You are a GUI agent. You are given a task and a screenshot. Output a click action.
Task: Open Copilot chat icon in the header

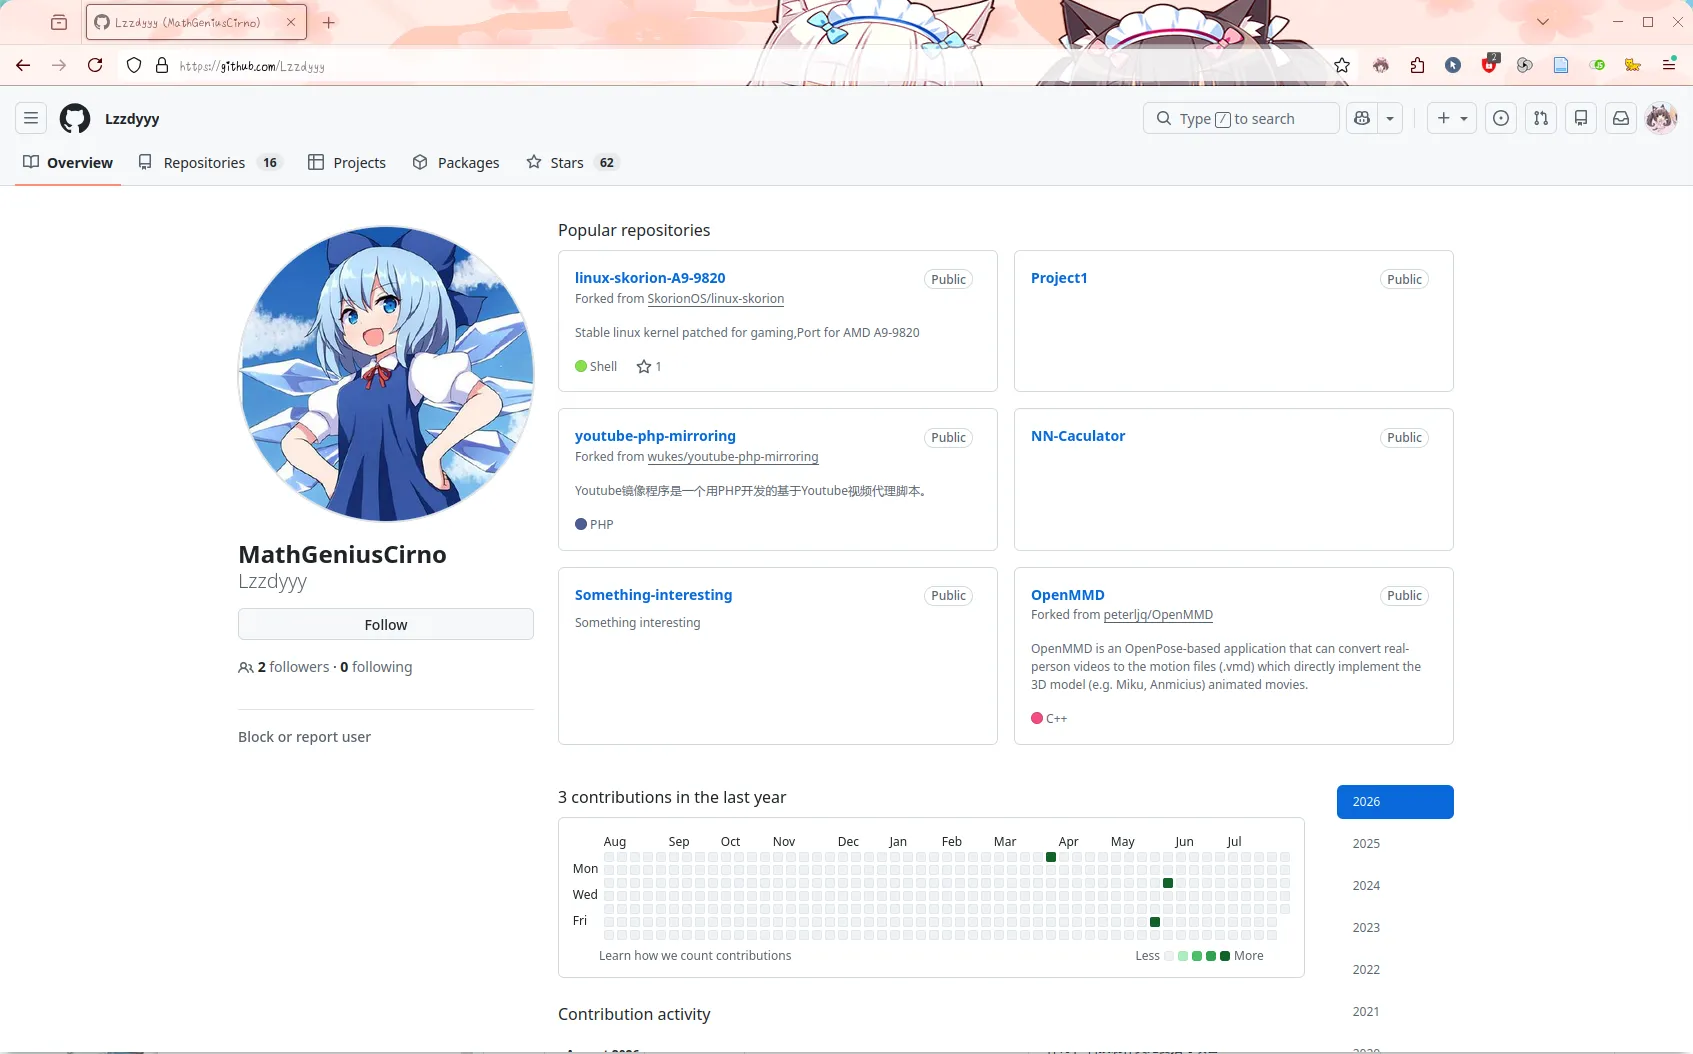pyautogui.click(x=1362, y=118)
